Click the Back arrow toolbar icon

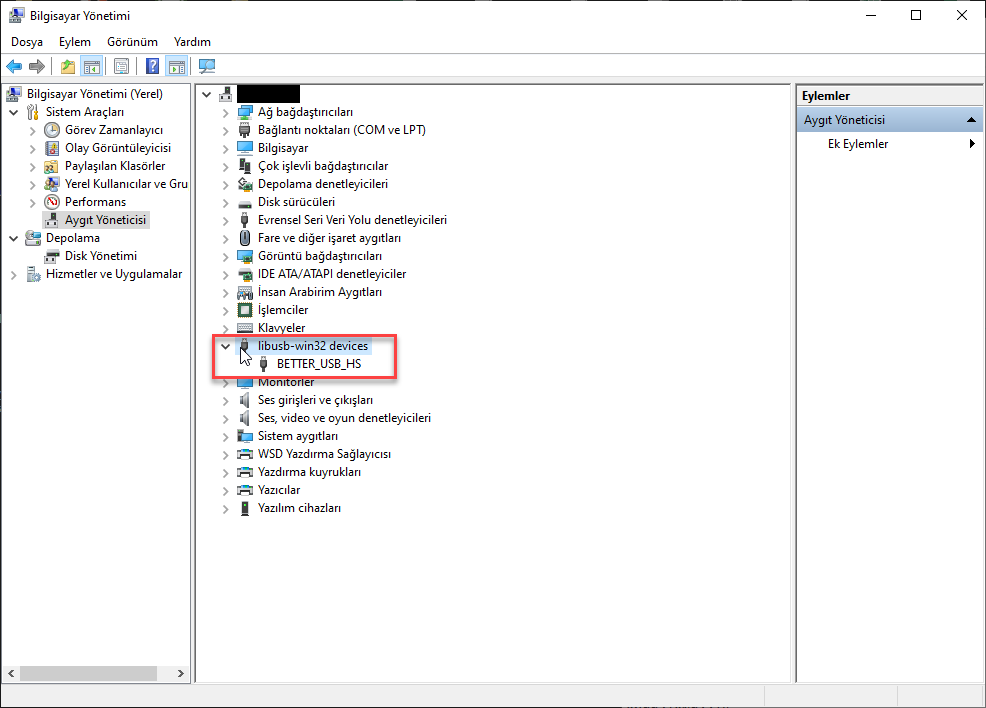click(x=14, y=66)
